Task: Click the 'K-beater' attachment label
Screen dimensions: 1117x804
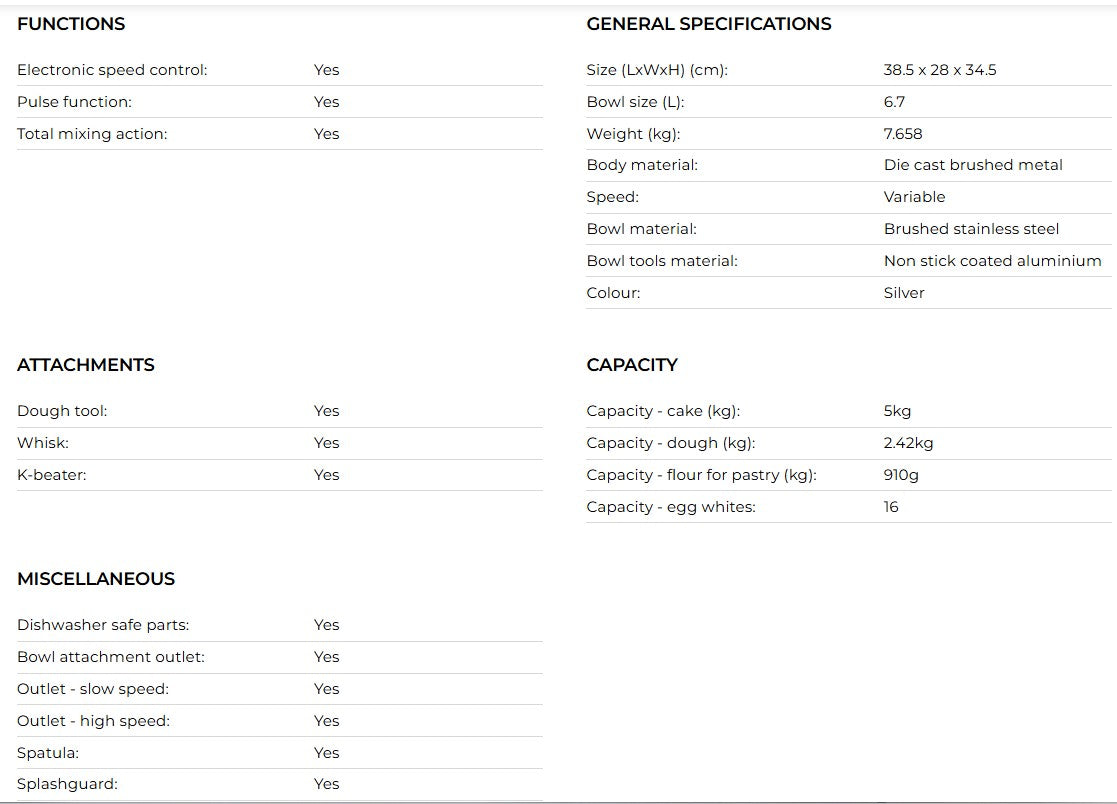Action: 52,475
